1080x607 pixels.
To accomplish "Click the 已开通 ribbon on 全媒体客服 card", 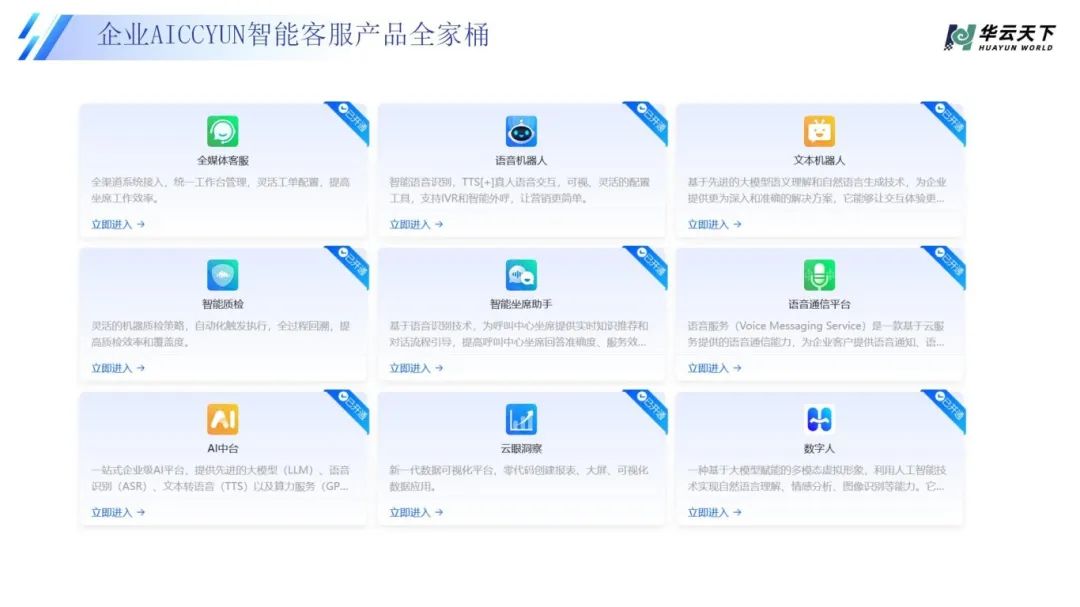I will click(x=350, y=119).
